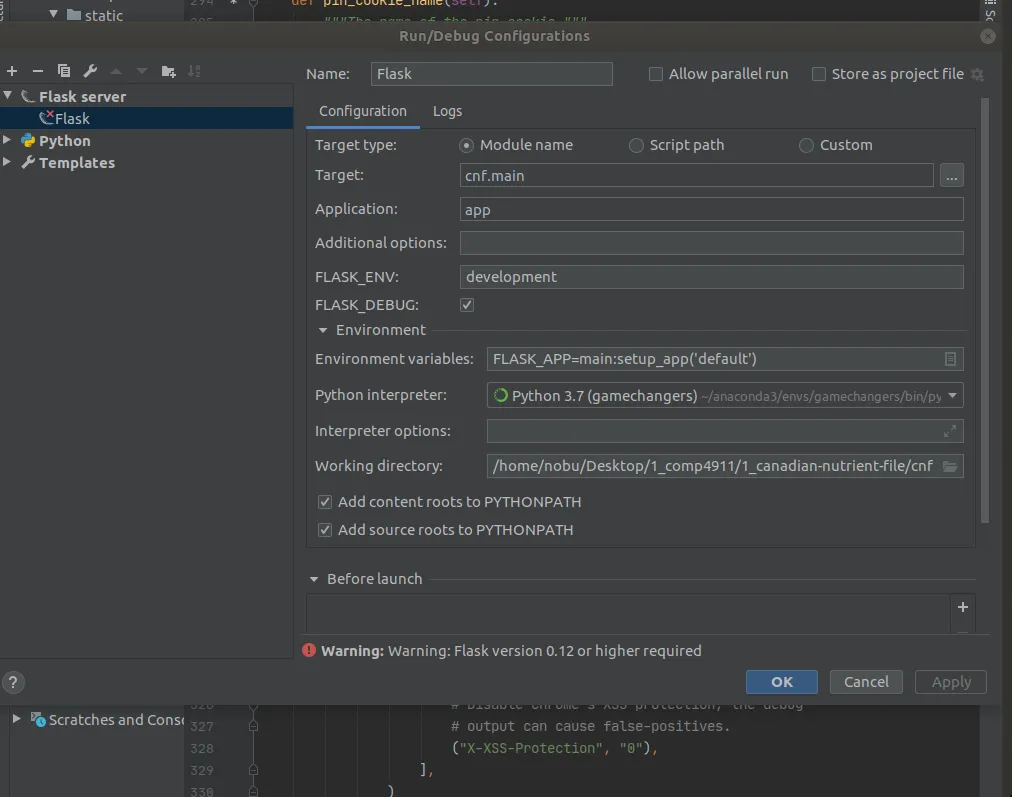Uncheck the FLASK_DEBUG checkbox

pyautogui.click(x=467, y=305)
